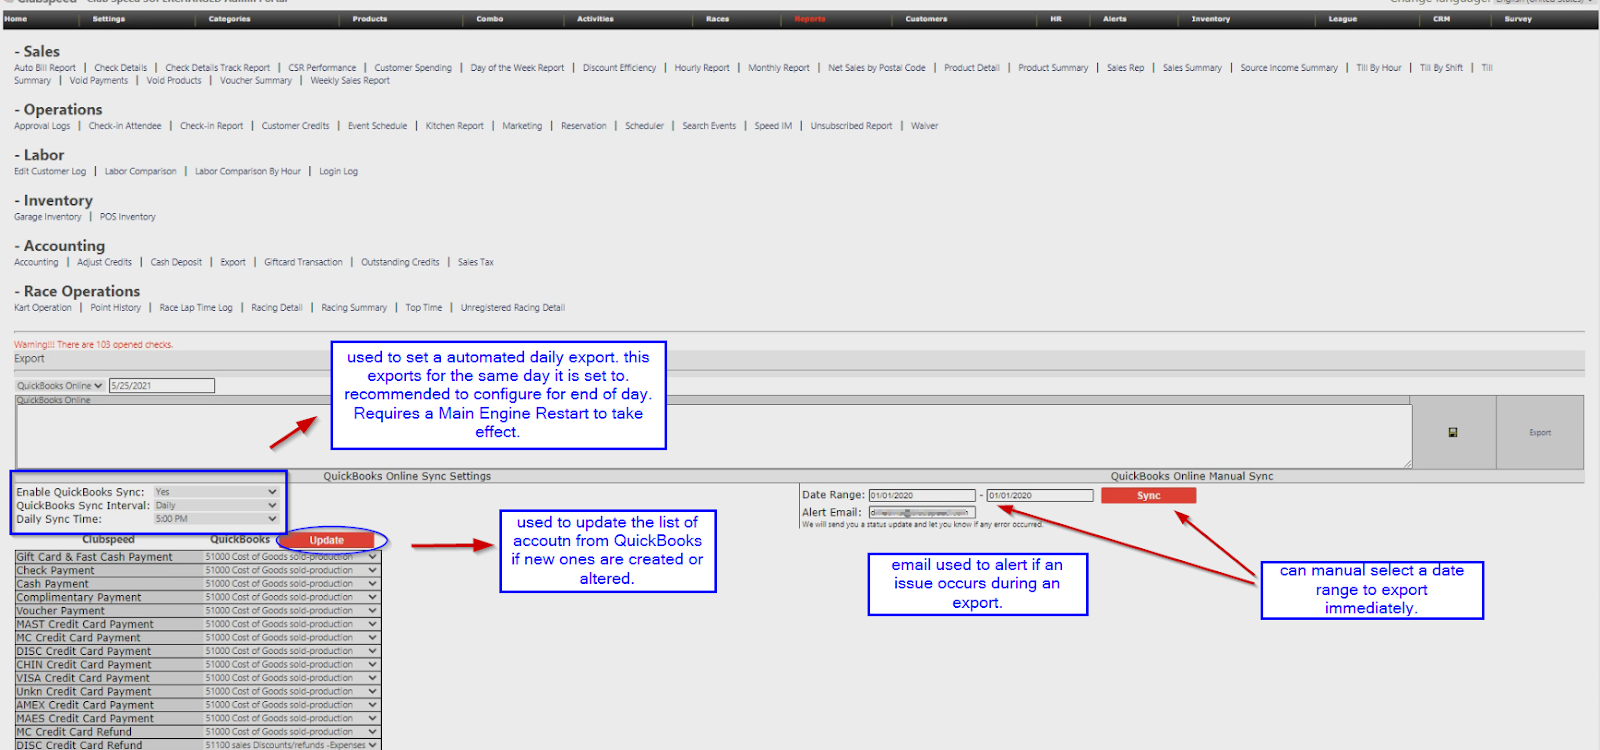Viewport: 1600px width, 750px height.
Task: Open the Combo top menu
Action: (x=490, y=19)
